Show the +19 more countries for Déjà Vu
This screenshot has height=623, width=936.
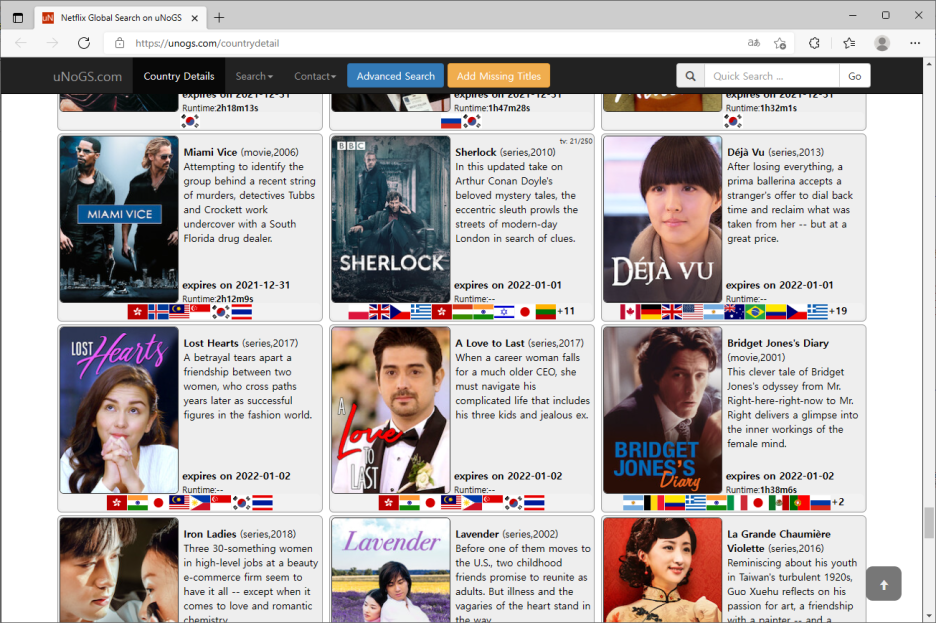pos(838,311)
